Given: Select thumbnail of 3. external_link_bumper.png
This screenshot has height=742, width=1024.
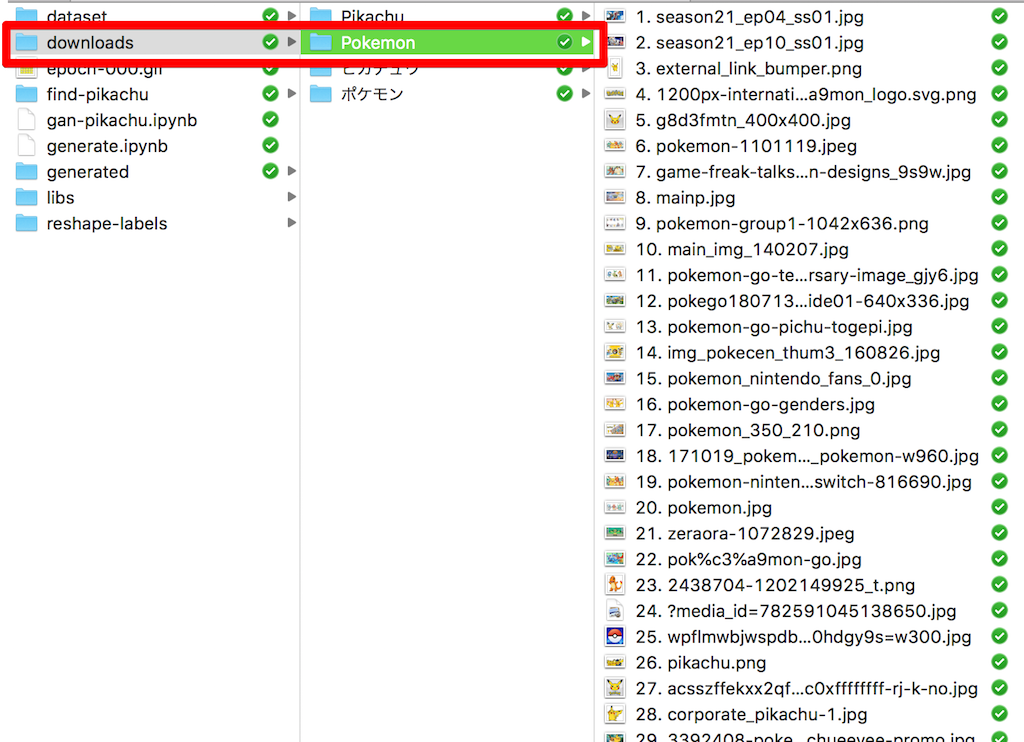Looking at the screenshot, I should tap(615, 69).
